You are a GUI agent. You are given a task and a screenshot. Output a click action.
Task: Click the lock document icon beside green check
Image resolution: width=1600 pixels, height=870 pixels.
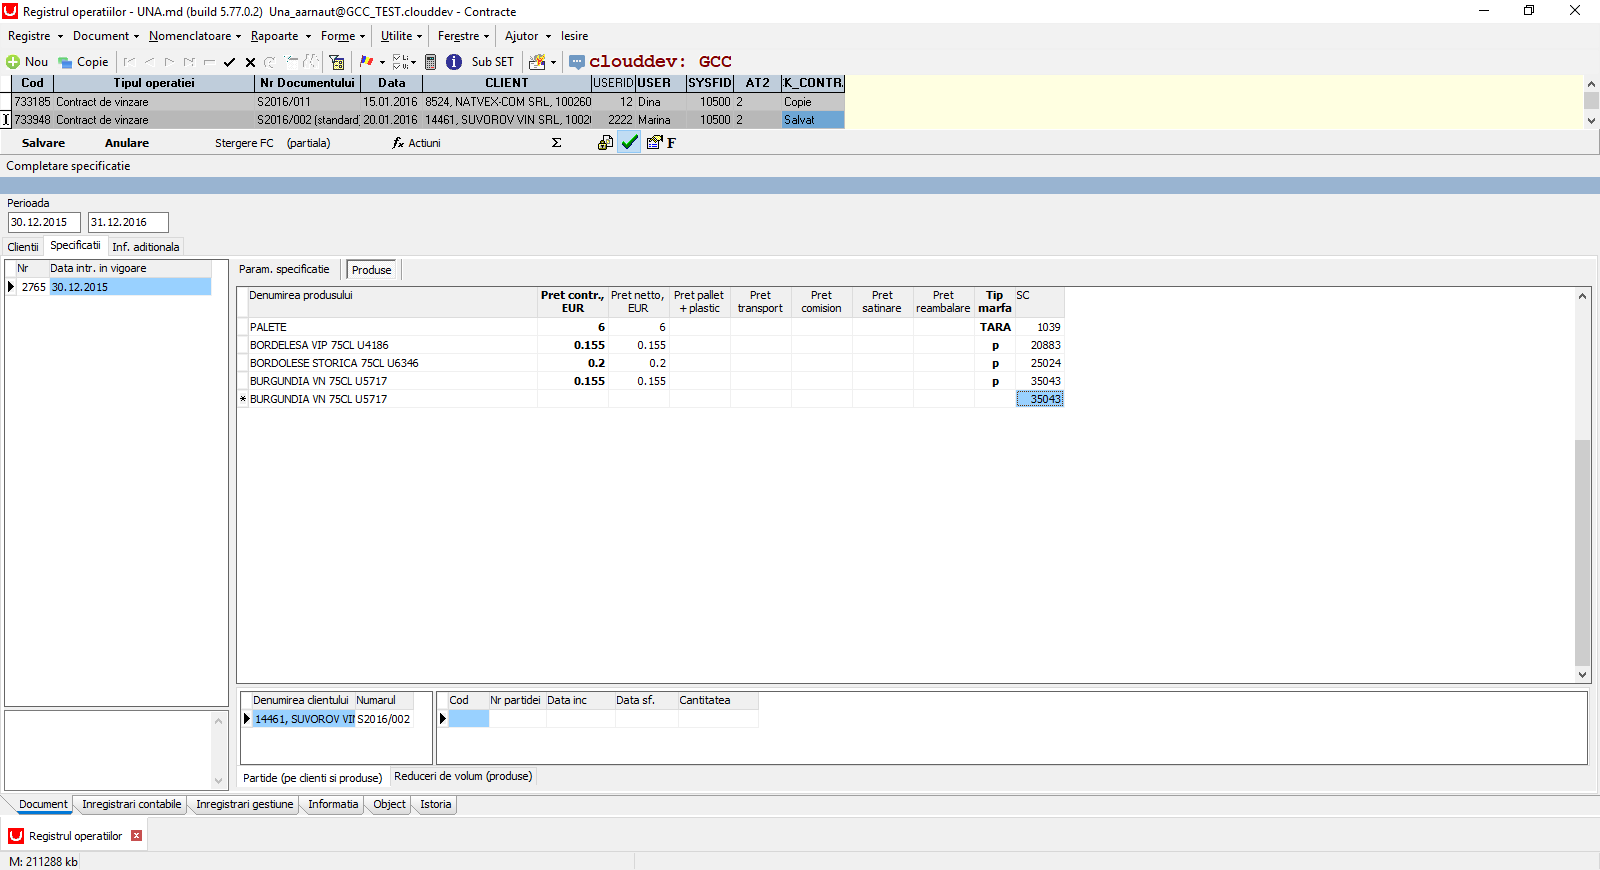[x=605, y=143]
